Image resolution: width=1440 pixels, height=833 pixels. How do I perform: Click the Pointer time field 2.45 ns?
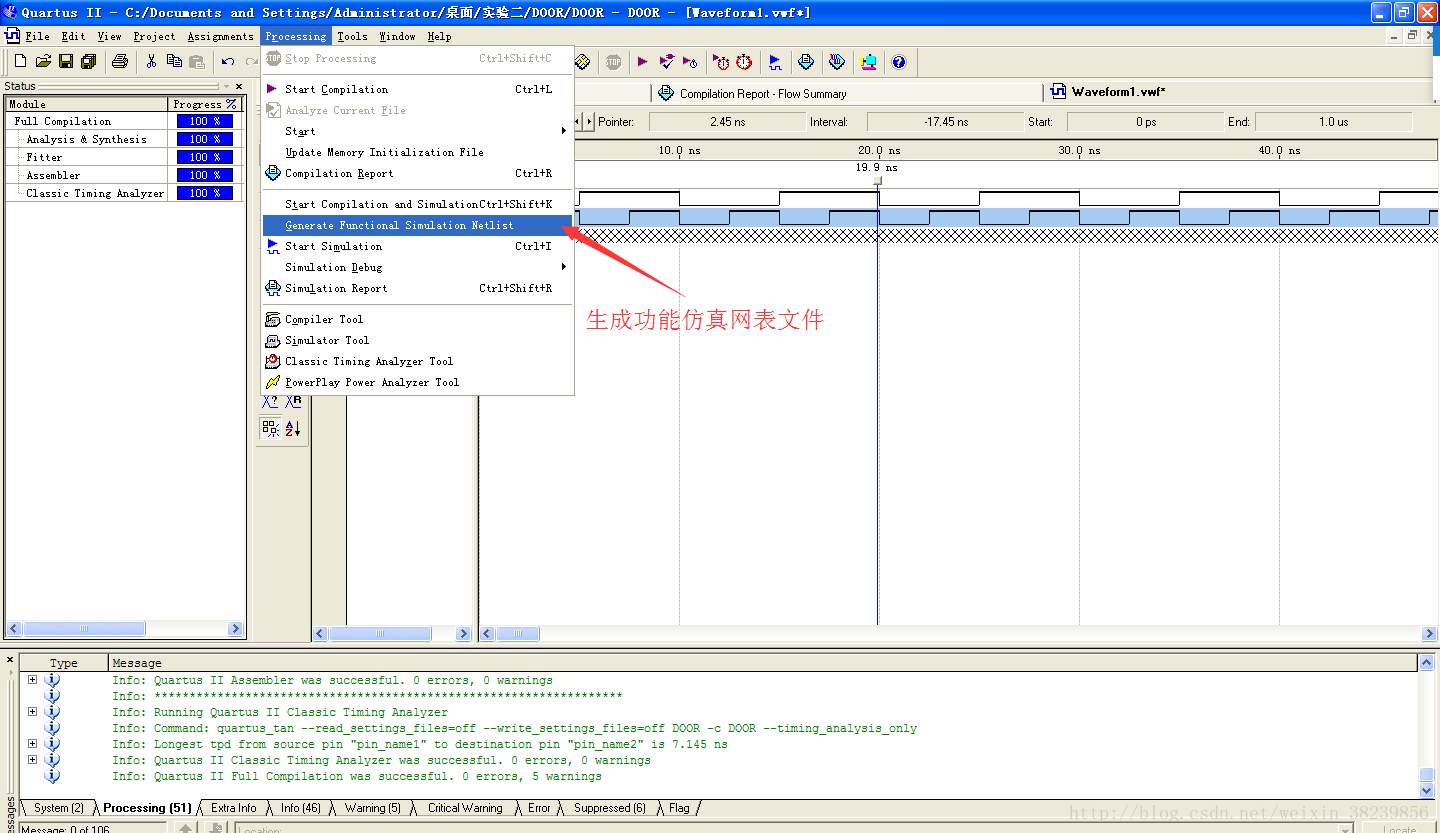tap(727, 122)
